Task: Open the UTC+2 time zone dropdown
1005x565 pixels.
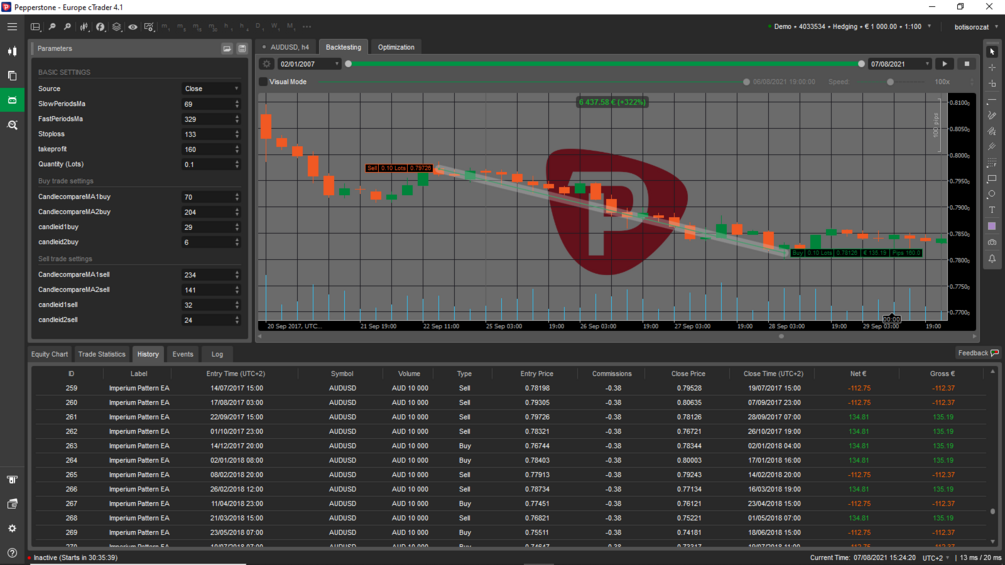Action: coord(936,558)
